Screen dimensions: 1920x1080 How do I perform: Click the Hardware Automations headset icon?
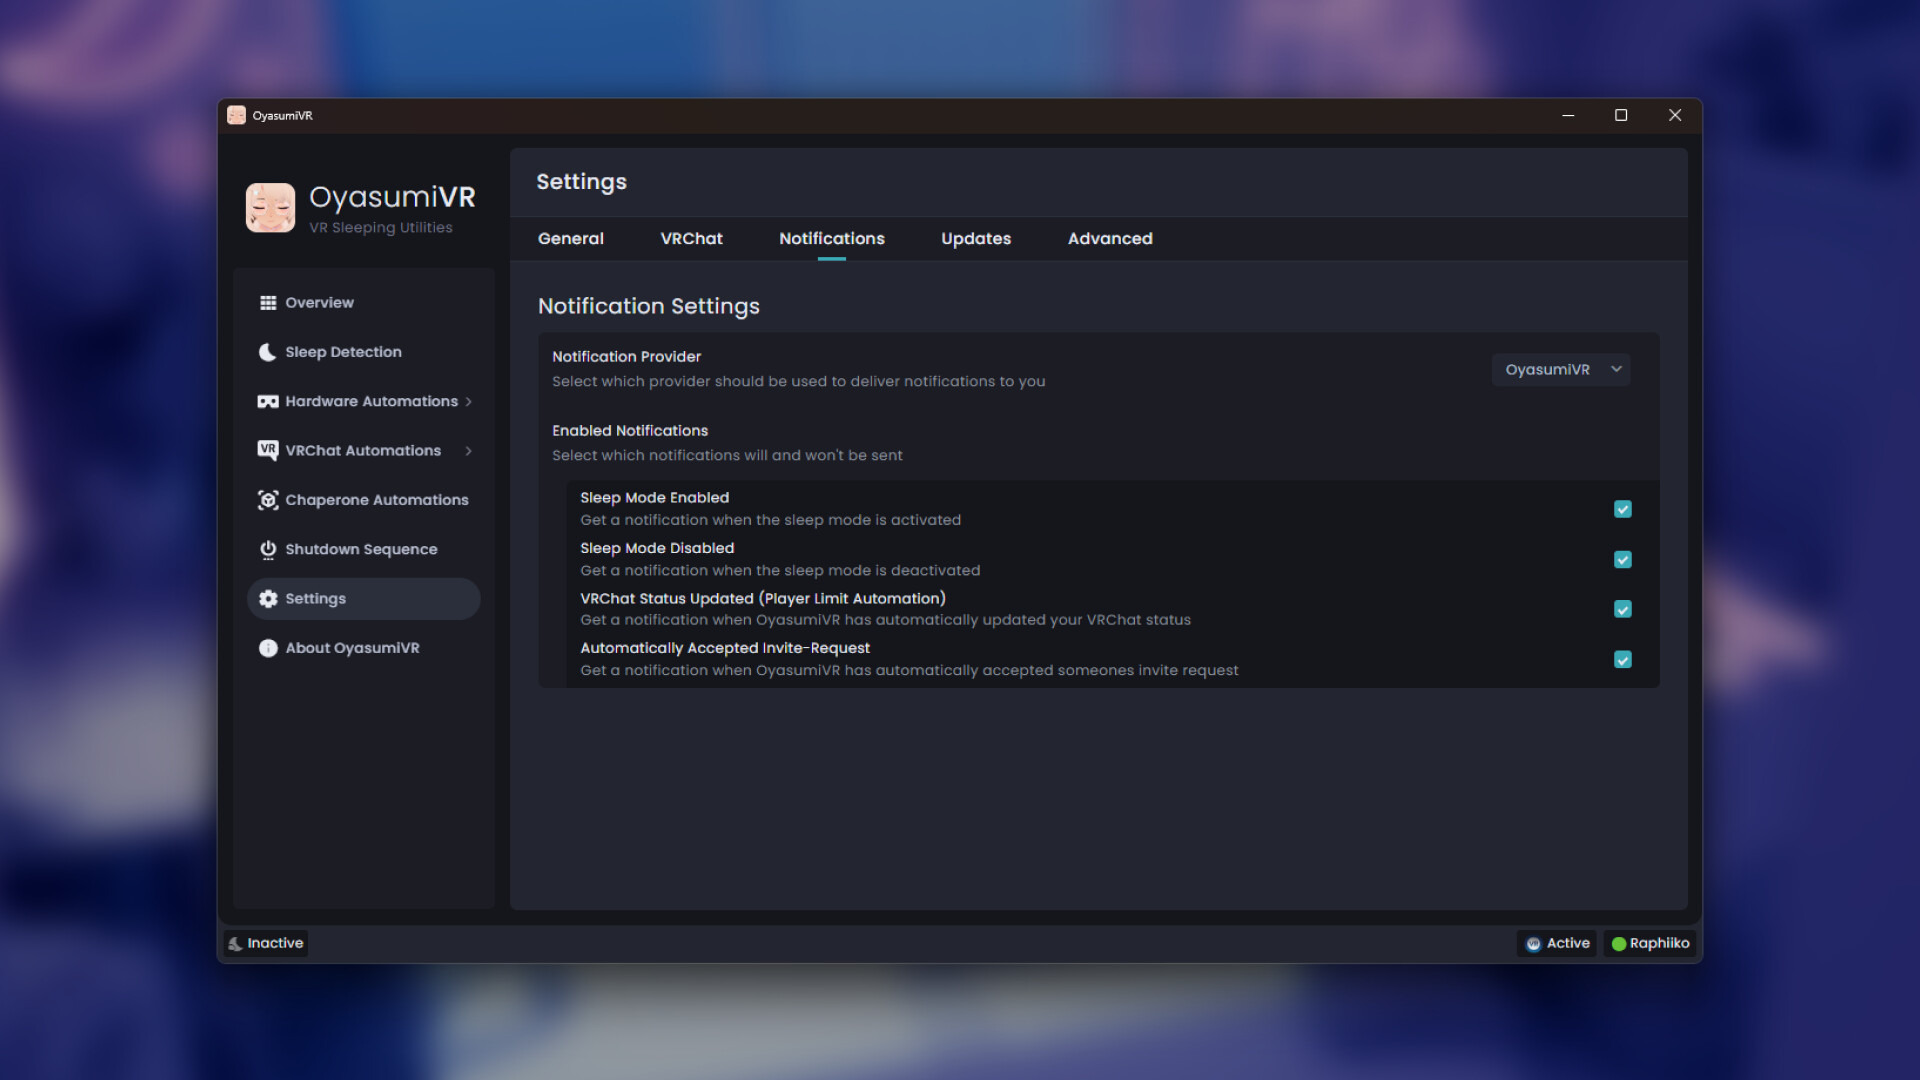coord(266,401)
